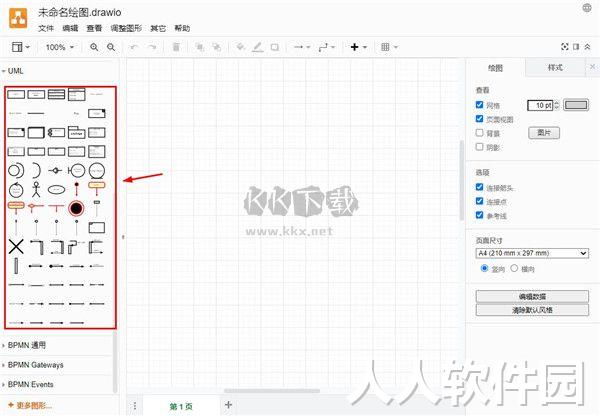Enable the 阴影 shadow checkbox

click(x=479, y=147)
